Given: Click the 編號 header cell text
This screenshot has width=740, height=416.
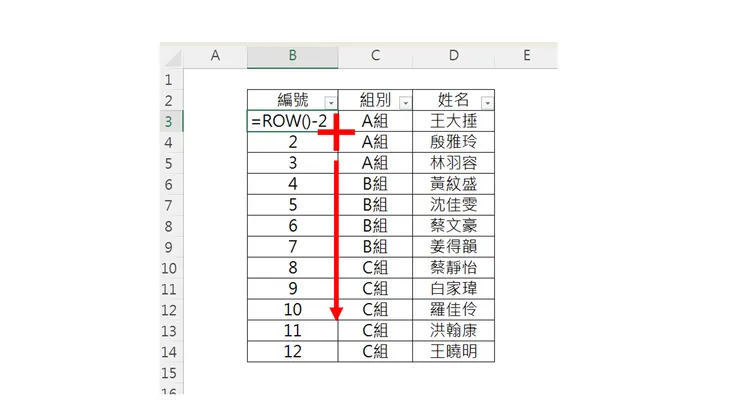Looking at the screenshot, I should pos(293,100).
